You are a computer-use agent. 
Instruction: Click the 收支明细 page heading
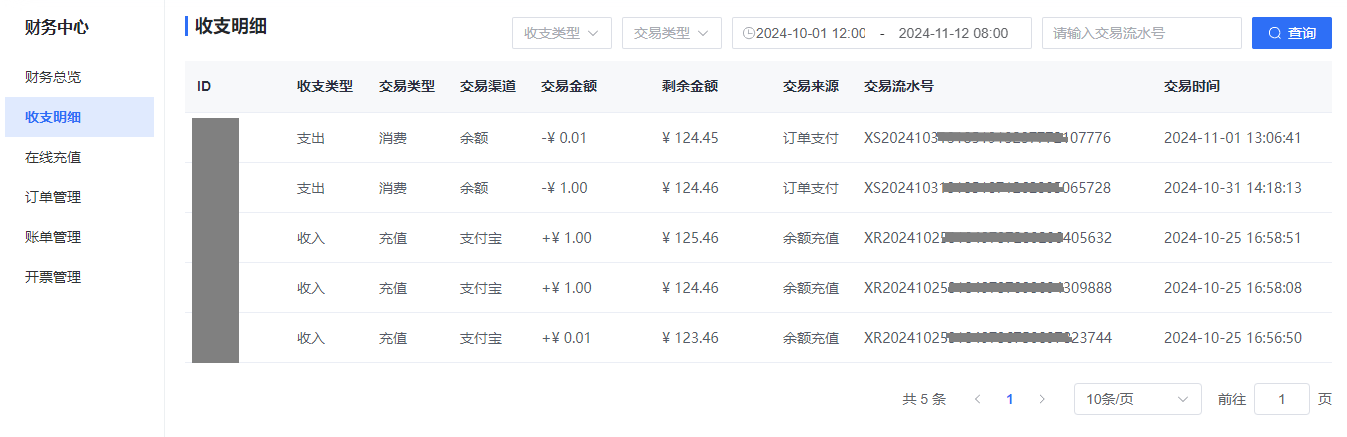[x=231, y=26]
